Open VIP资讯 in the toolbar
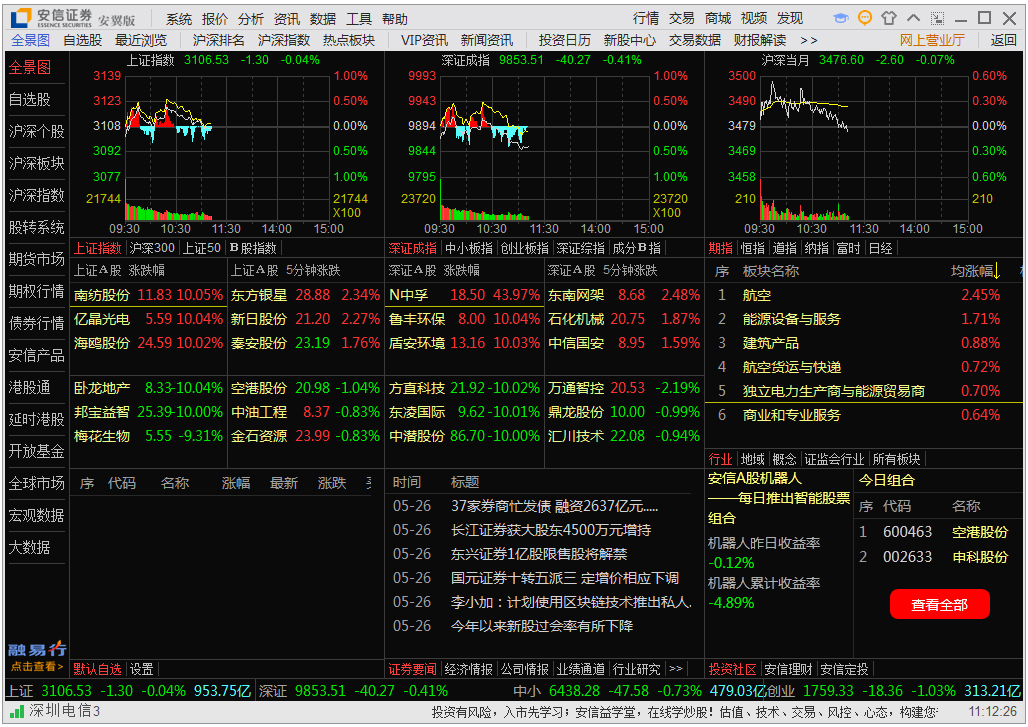1028x727 pixels. 424,41
